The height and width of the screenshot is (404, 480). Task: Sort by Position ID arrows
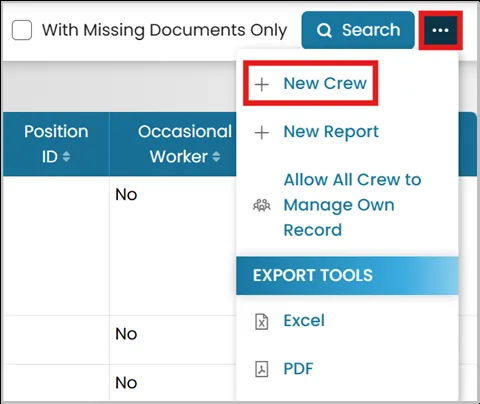pos(66,157)
